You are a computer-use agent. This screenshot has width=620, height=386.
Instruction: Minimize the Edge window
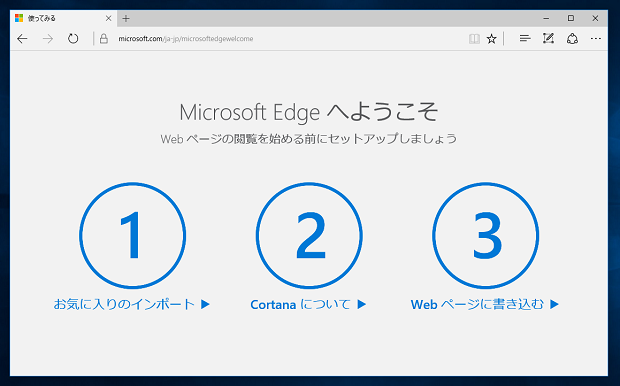[546, 18]
